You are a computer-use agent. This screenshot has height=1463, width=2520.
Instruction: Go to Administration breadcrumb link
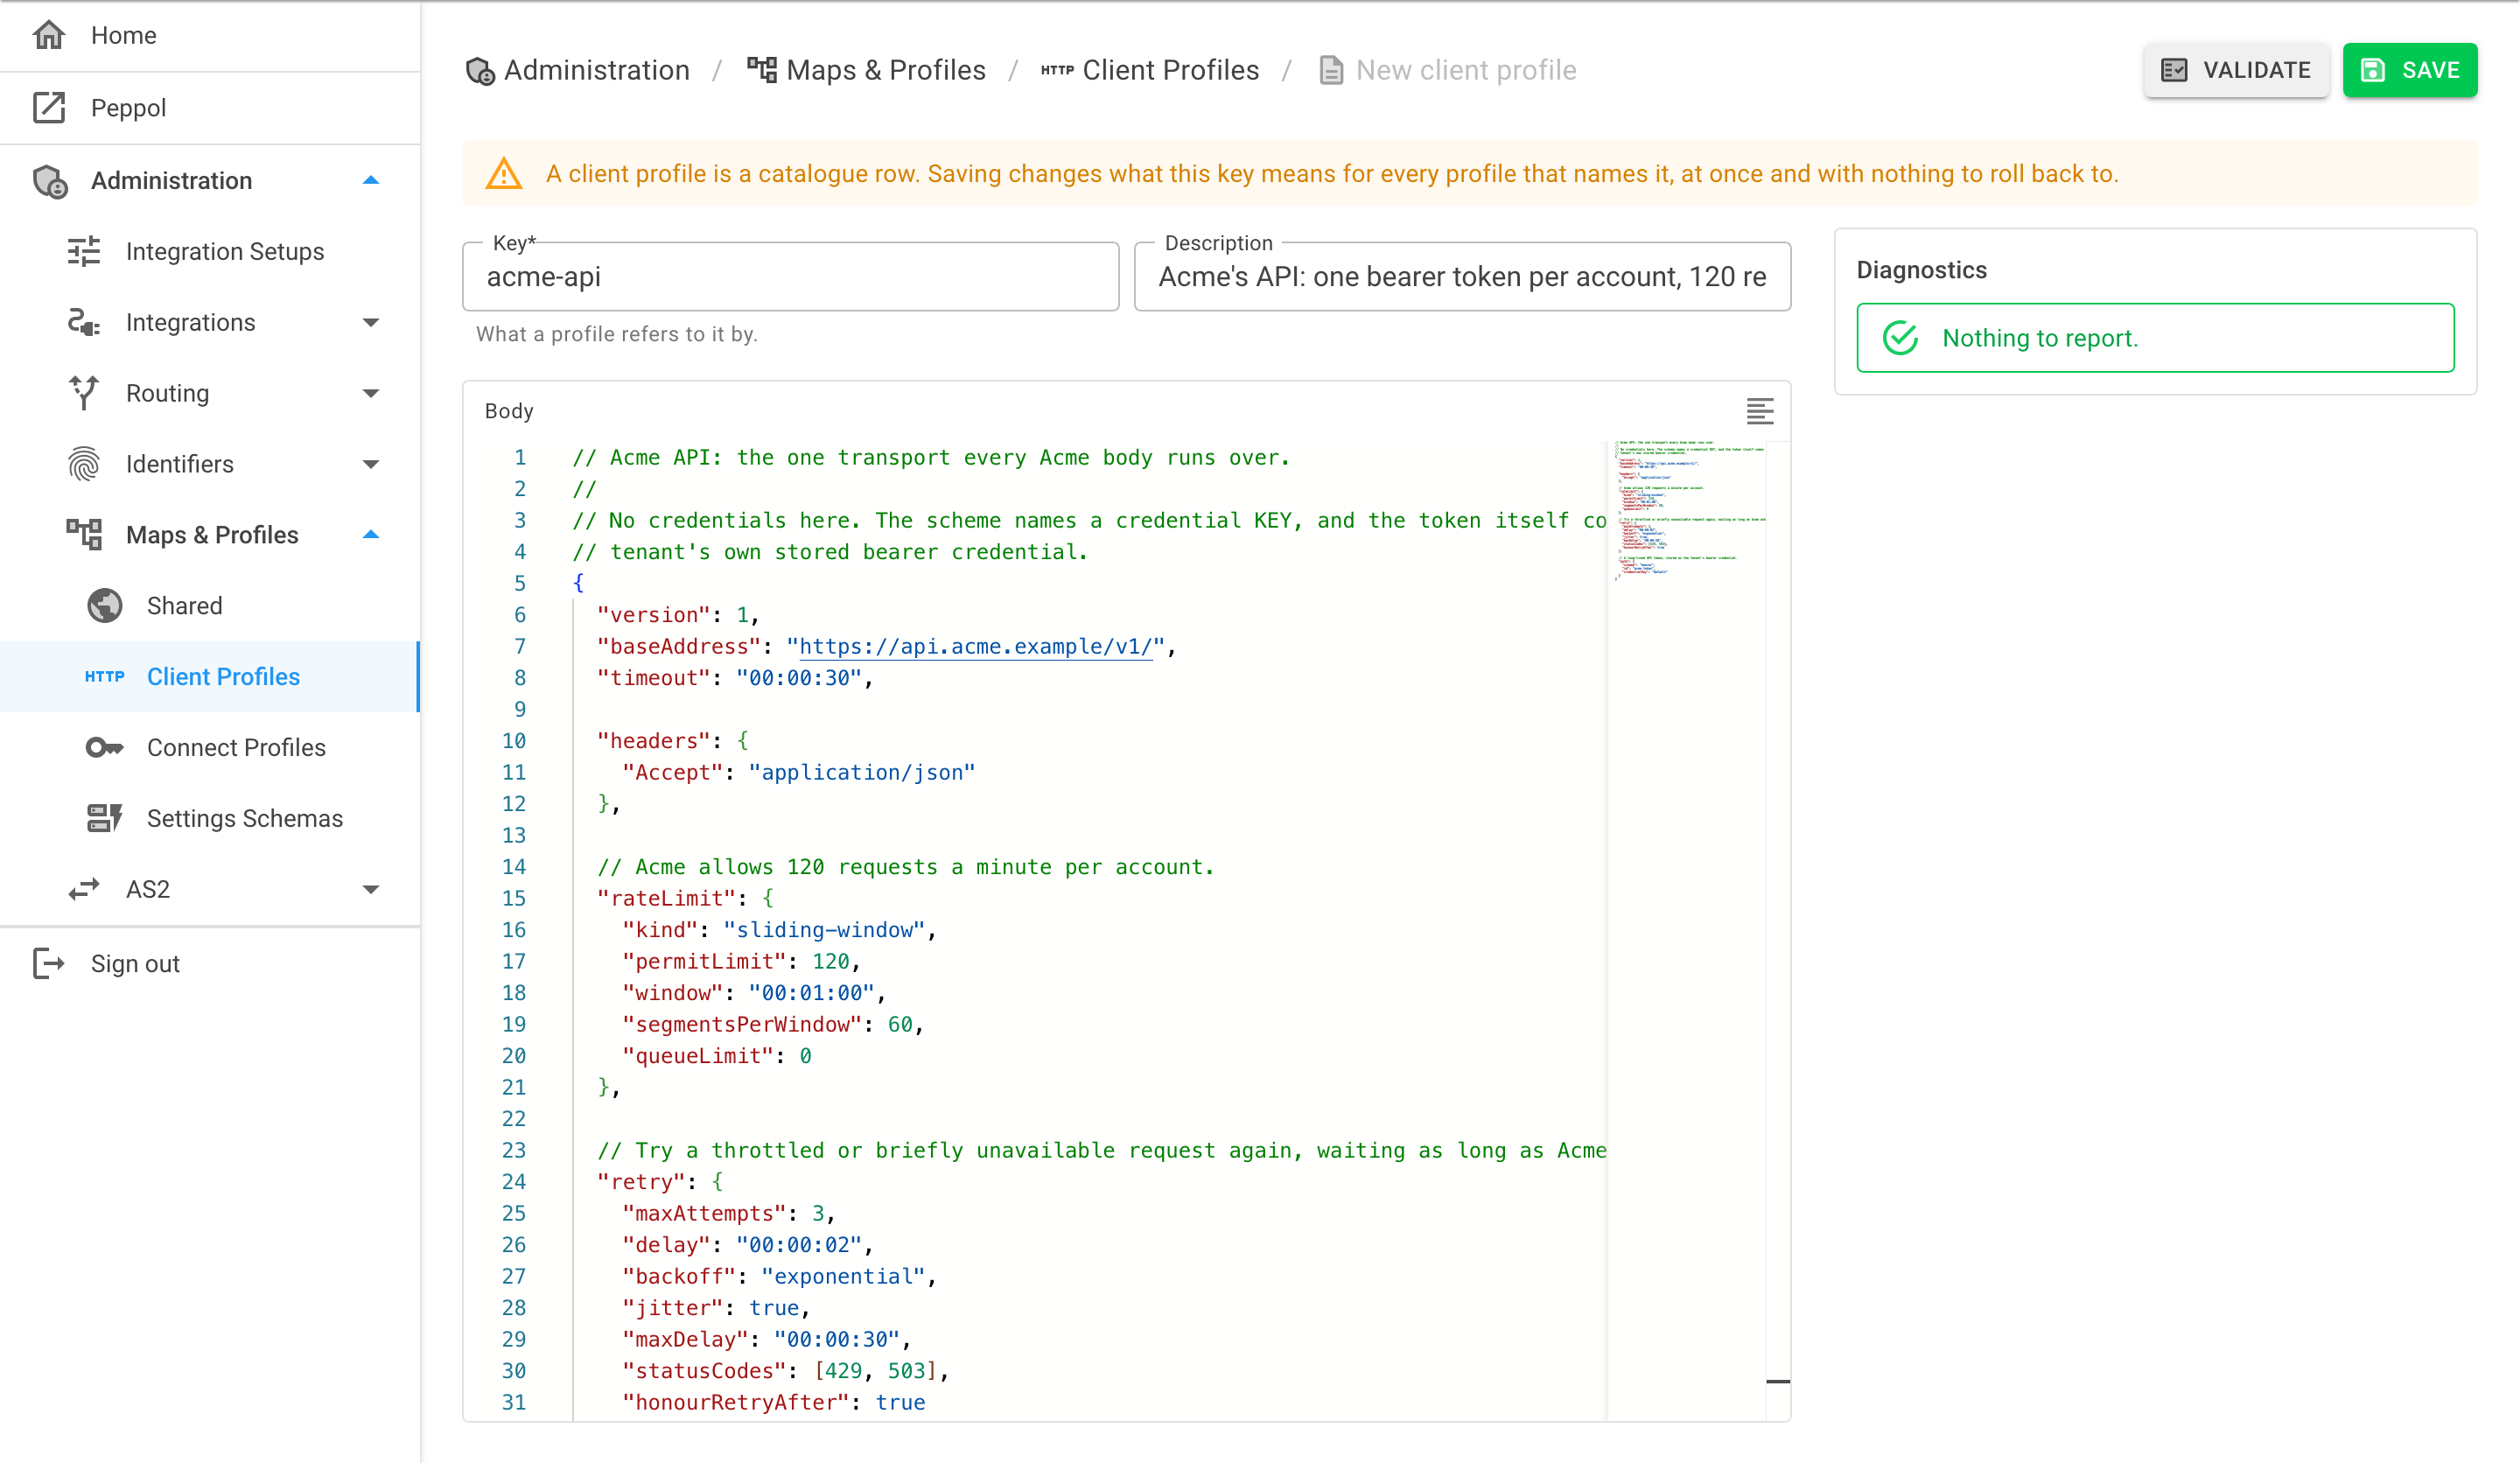[x=578, y=70]
